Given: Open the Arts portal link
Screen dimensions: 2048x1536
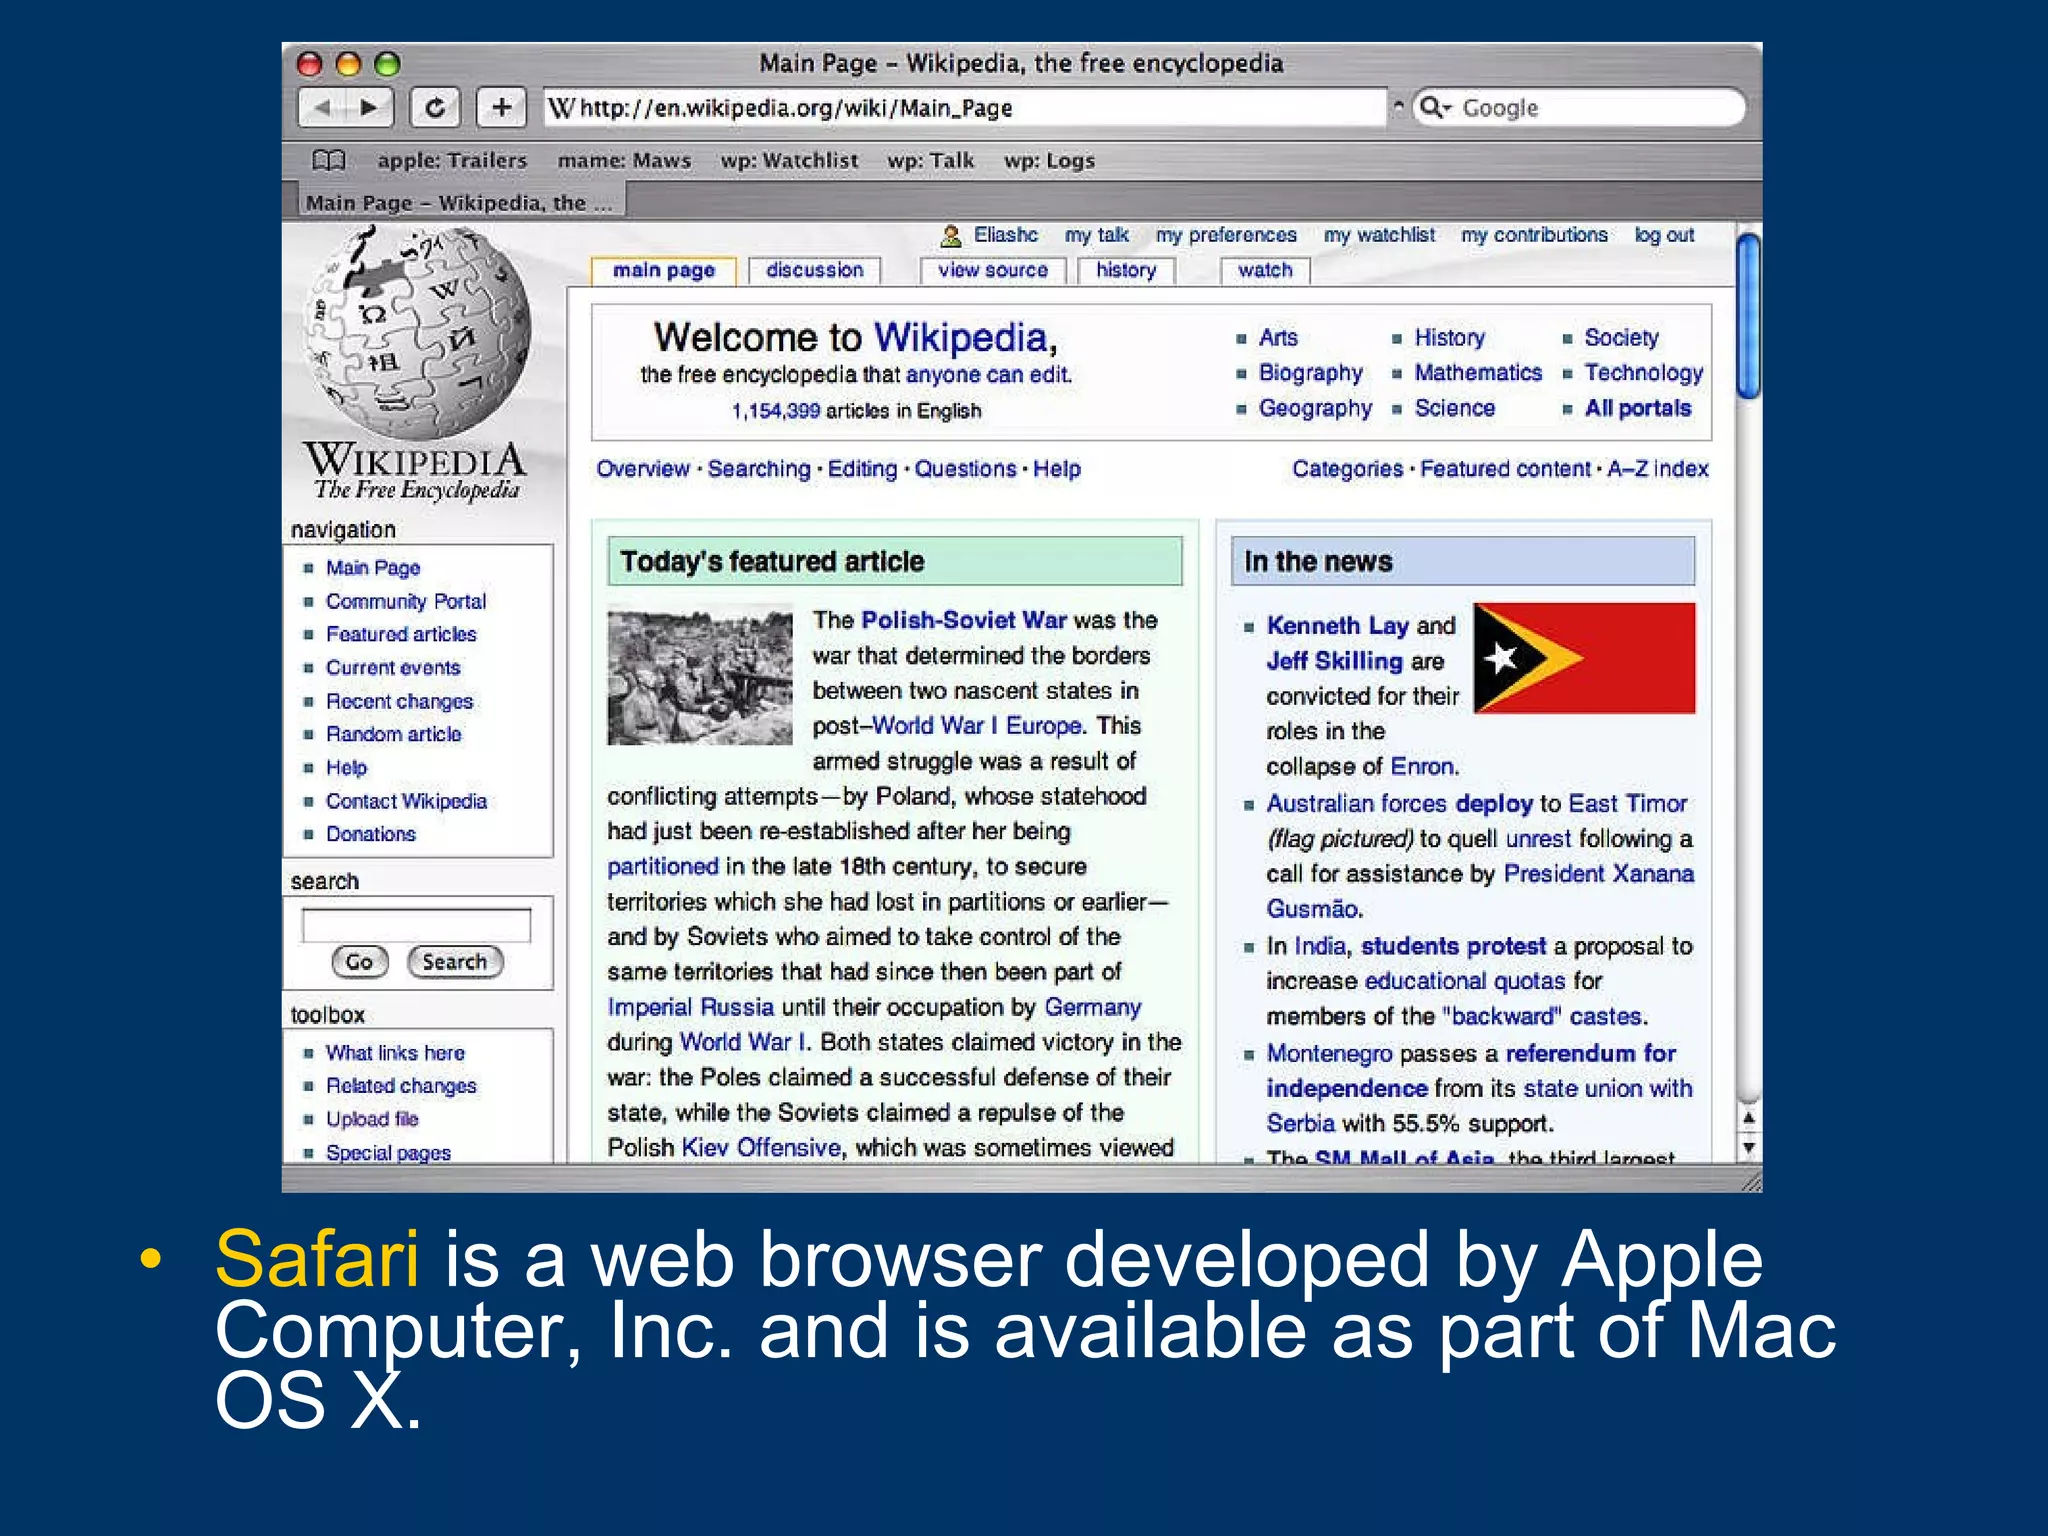Looking at the screenshot, I should 1278,338.
